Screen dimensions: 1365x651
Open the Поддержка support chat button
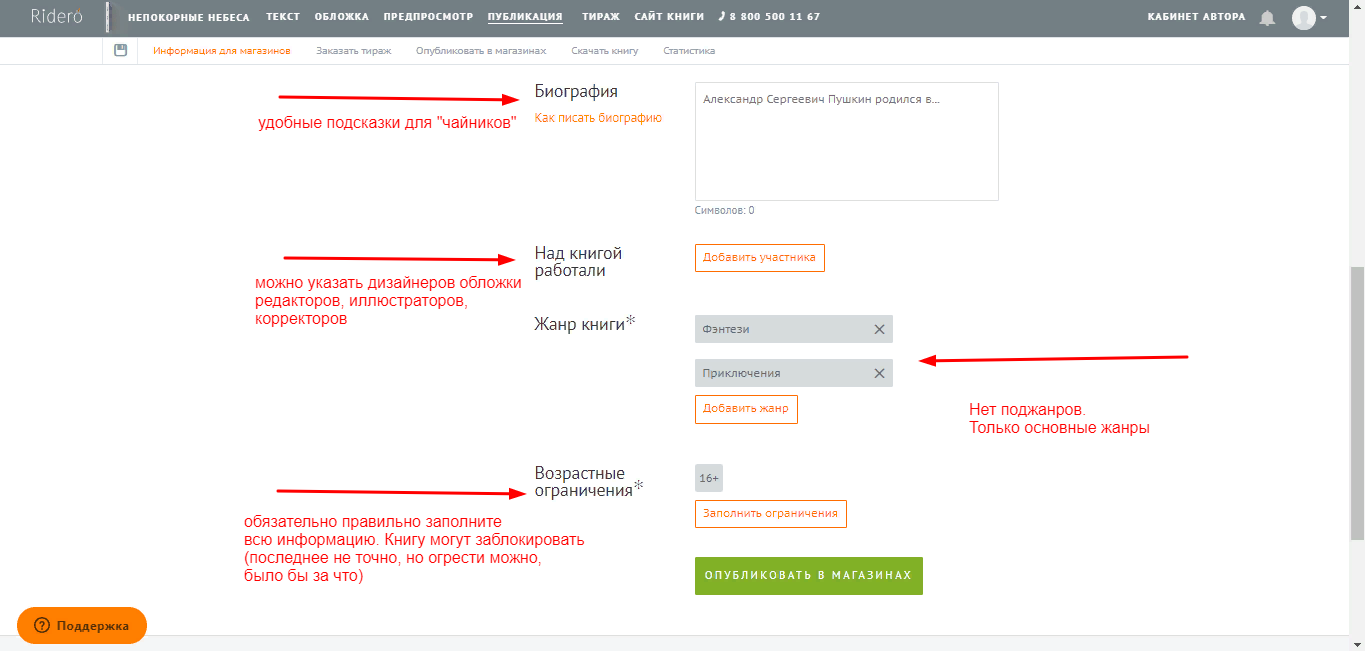point(82,625)
